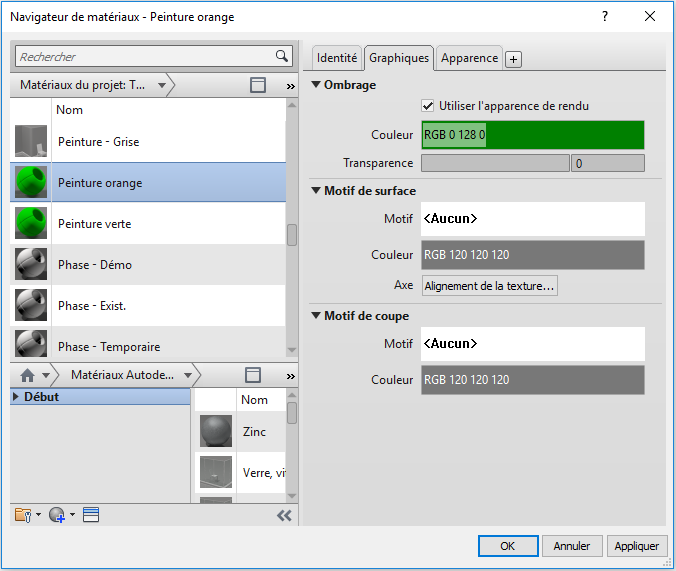Switch to the Identité tab
Image resolution: width=676 pixels, height=571 pixels.
point(337,58)
